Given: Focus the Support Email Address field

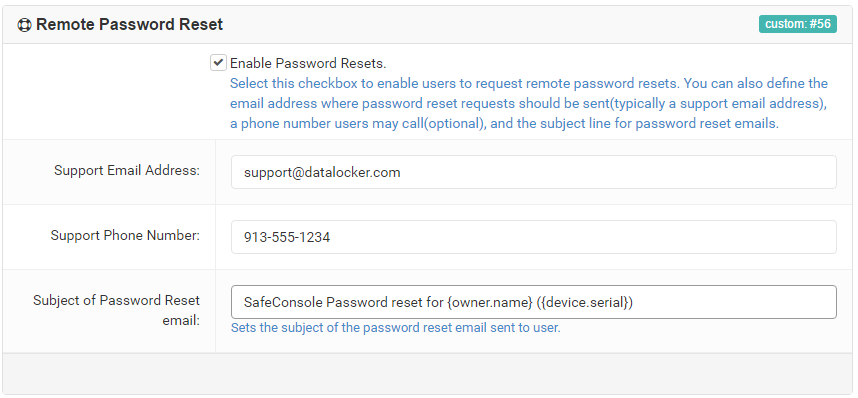Looking at the screenshot, I should click(534, 172).
